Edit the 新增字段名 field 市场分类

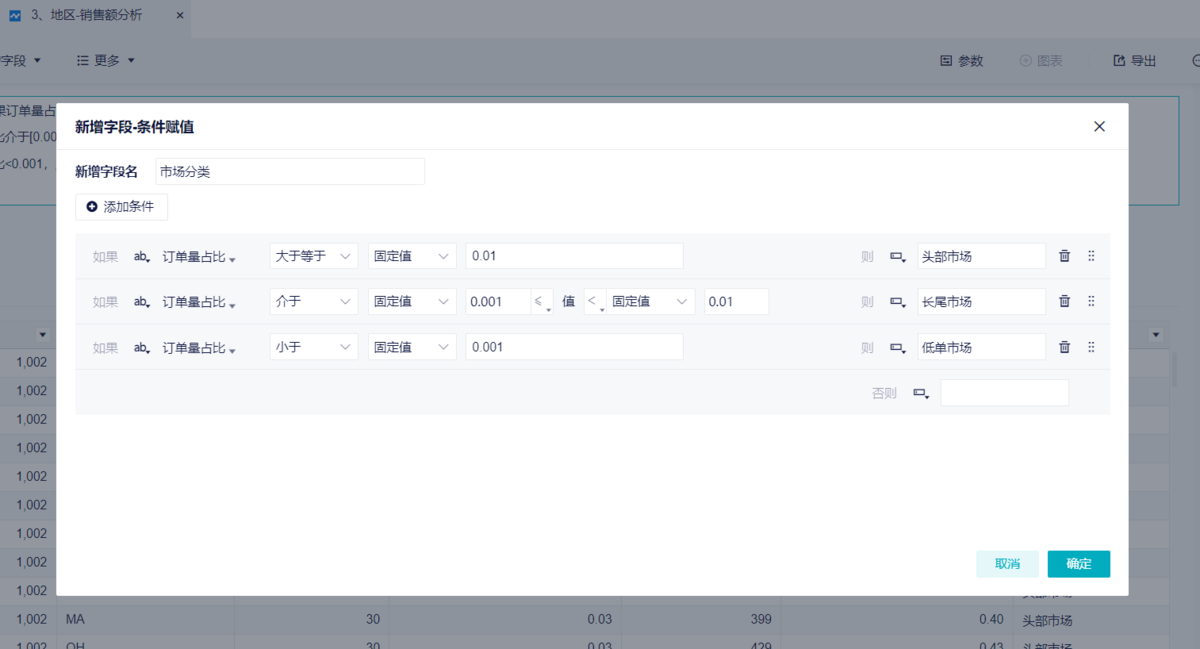tap(290, 172)
